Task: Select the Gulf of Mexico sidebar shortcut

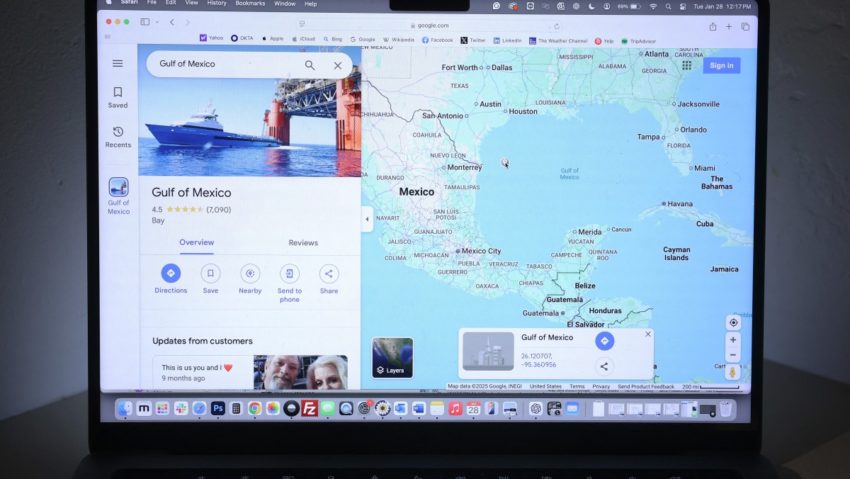Action: [118, 196]
